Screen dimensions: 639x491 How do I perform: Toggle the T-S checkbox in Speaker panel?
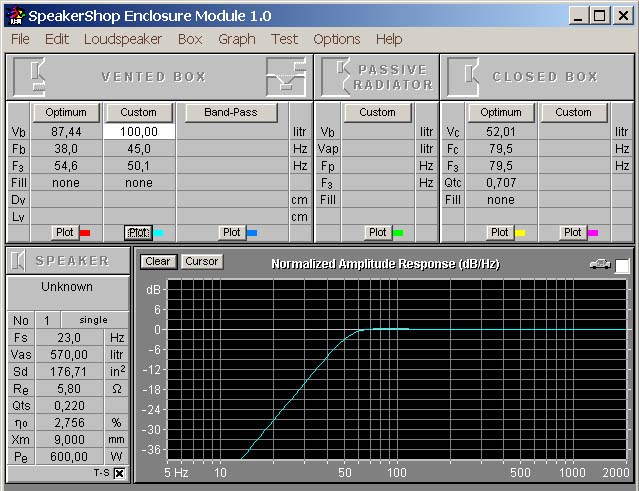click(119, 473)
